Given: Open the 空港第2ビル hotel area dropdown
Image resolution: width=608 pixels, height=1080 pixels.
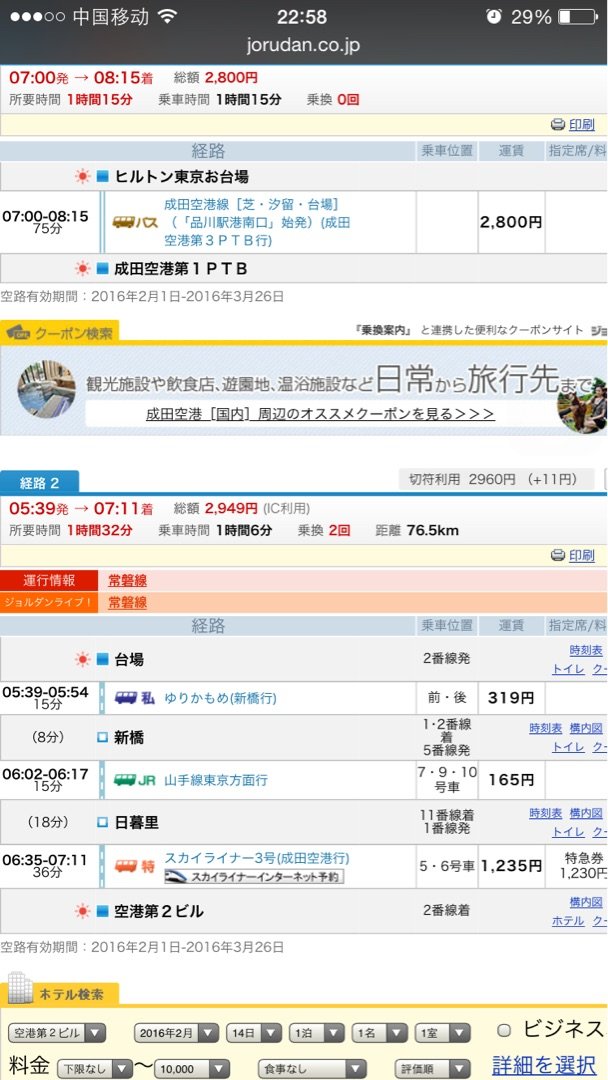Looking at the screenshot, I should pos(57,1032).
